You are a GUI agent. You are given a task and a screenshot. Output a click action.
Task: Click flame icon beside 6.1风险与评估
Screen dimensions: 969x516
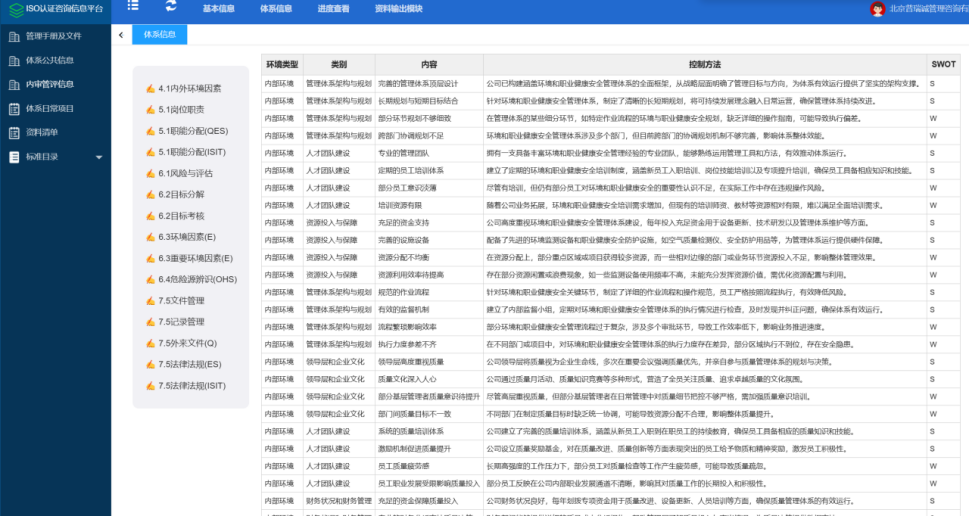pyautogui.click(x=150, y=174)
